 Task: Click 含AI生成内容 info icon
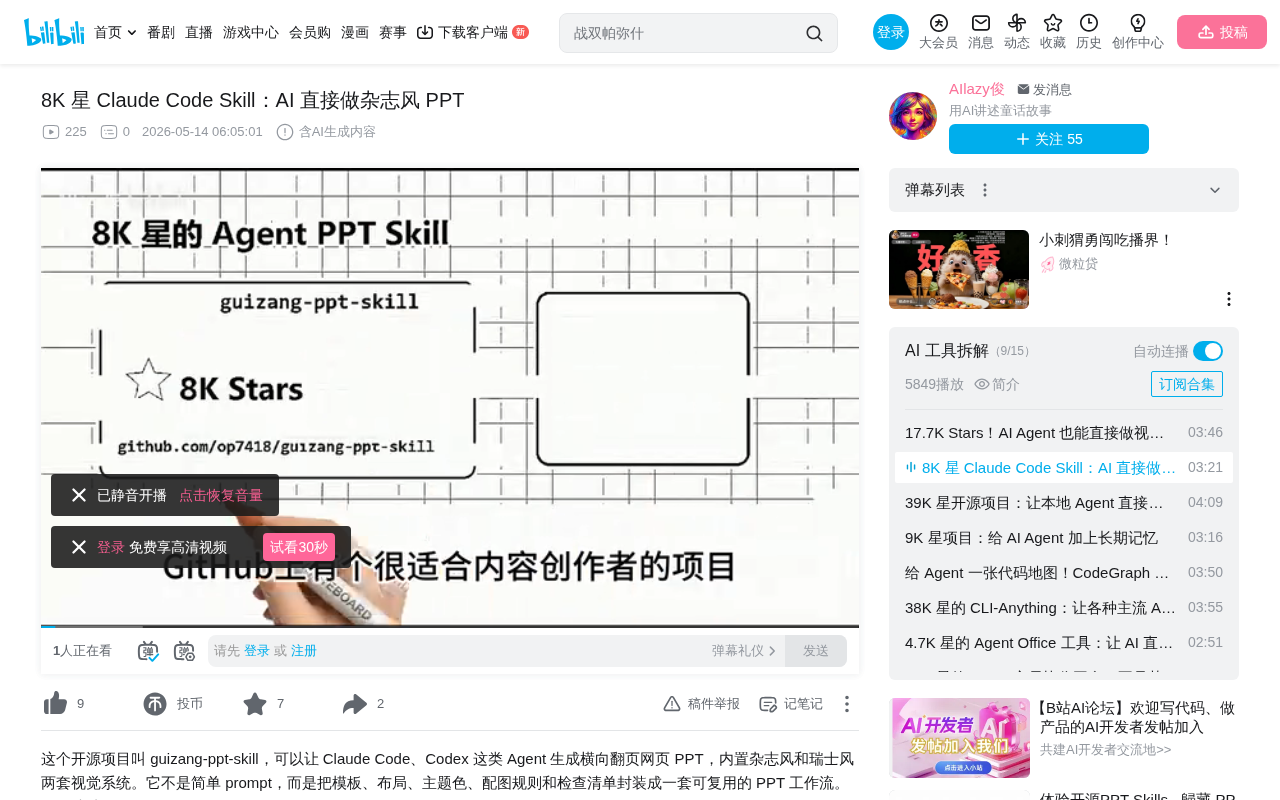pyautogui.click(x=285, y=132)
